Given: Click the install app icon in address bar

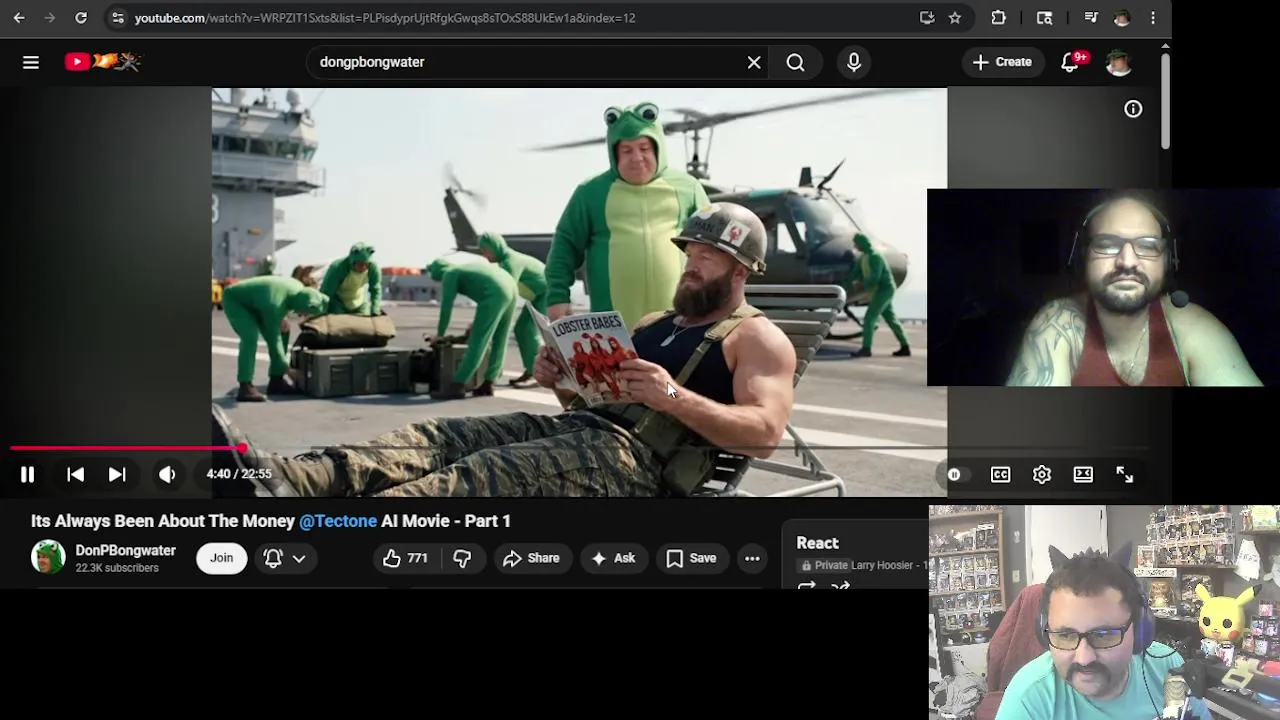Looking at the screenshot, I should tap(927, 17).
